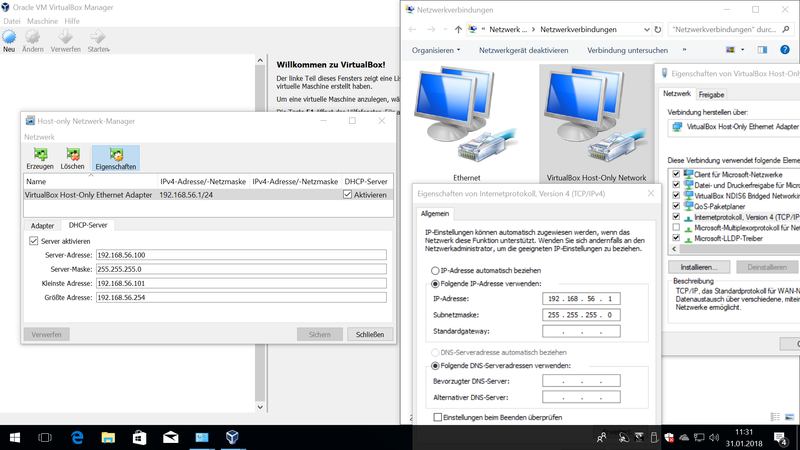
Task: Open Windows Start menu
Action: point(15,438)
